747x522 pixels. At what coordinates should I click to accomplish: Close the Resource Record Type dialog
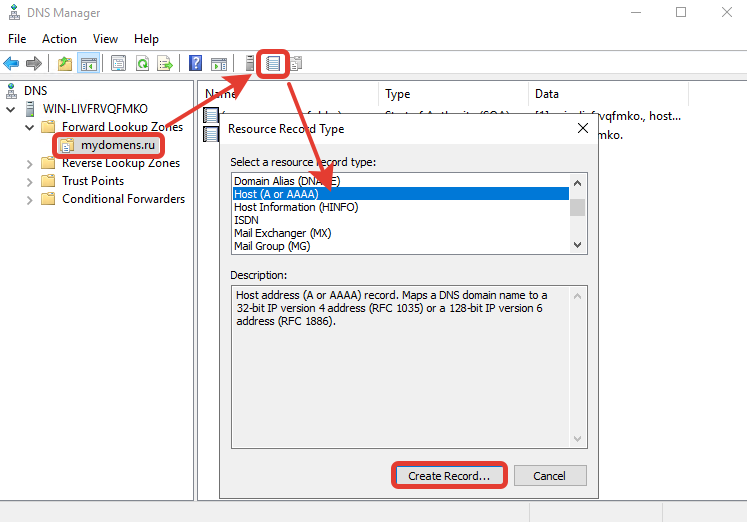click(x=583, y=128)
